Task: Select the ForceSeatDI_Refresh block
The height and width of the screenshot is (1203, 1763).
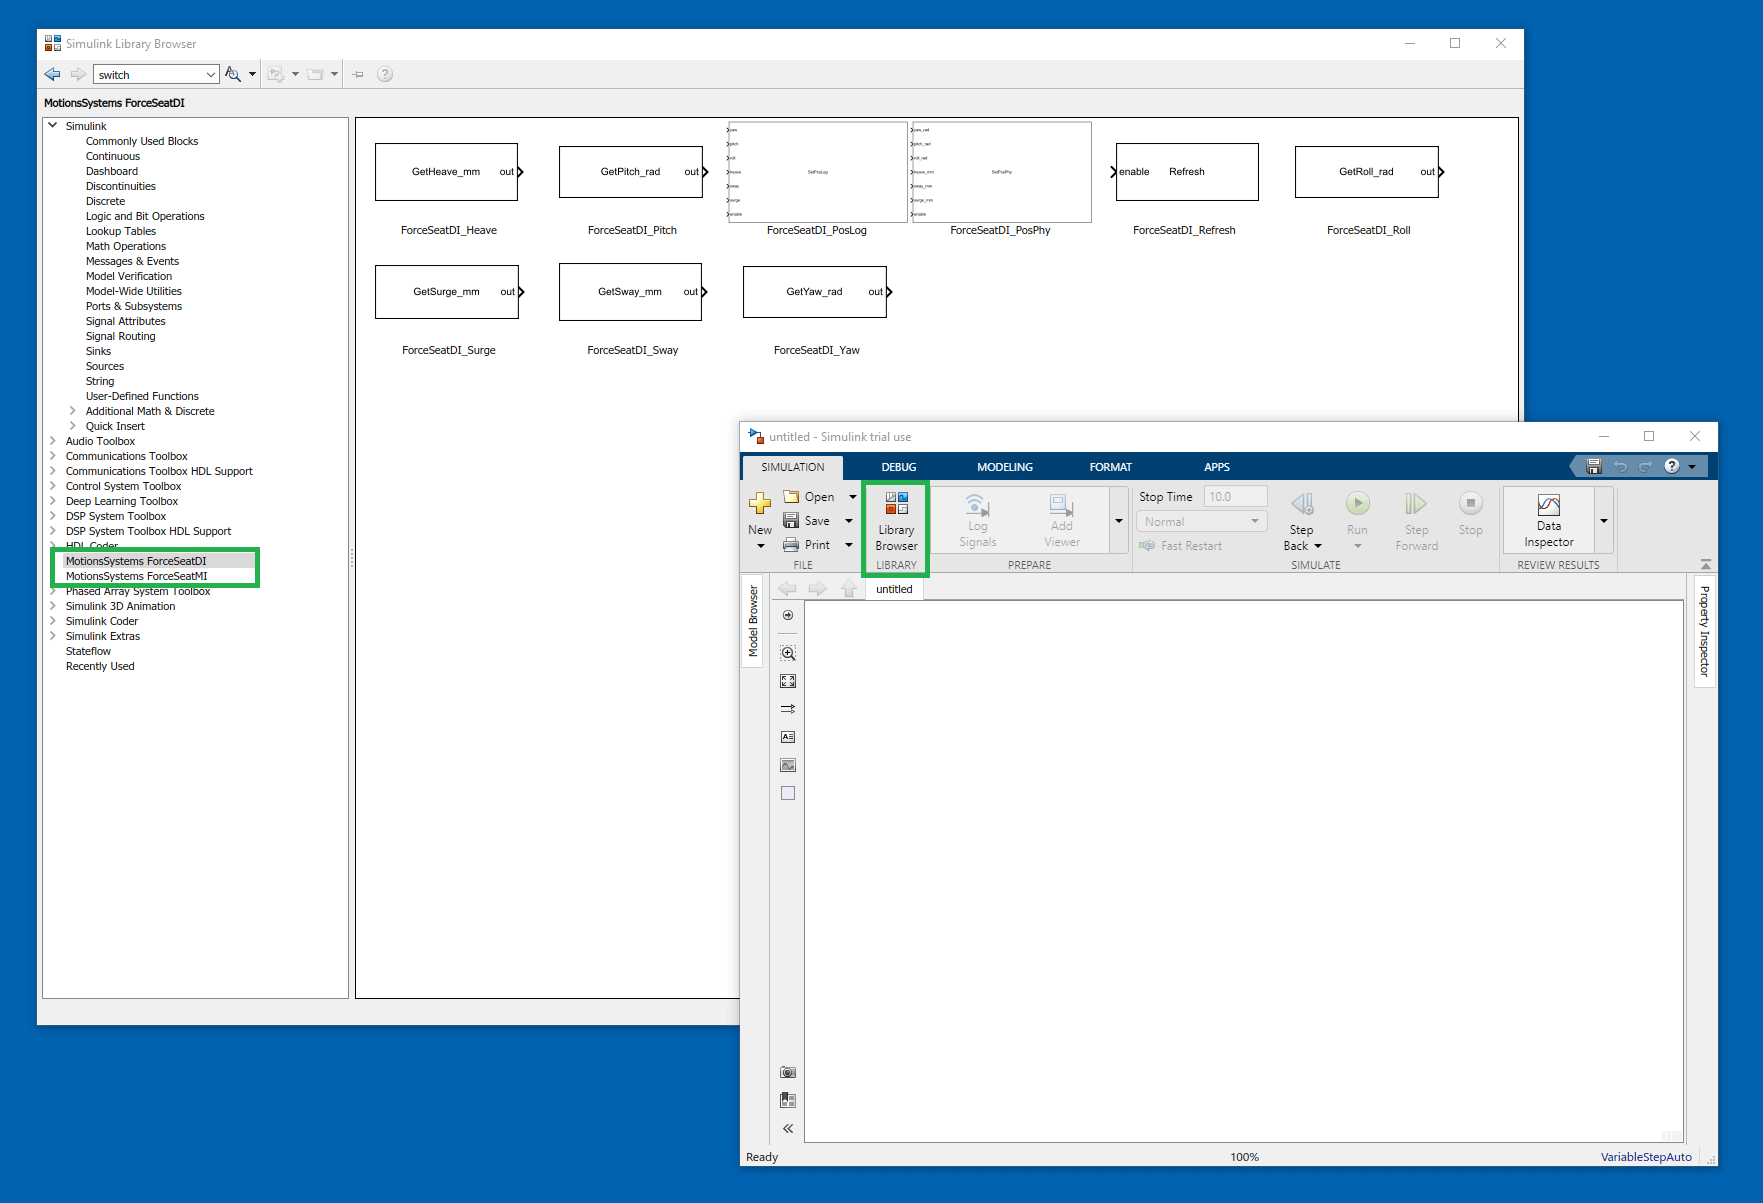Action: 1185,172
